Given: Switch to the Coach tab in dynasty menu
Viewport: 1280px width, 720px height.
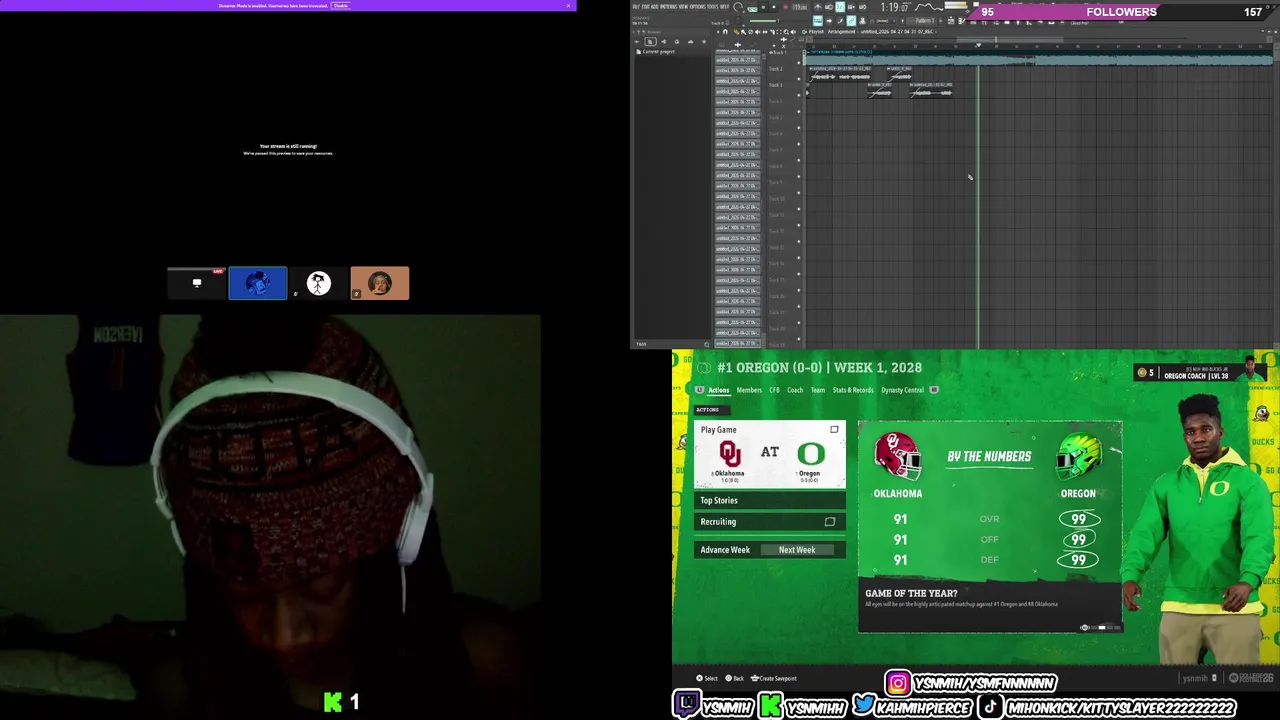Looking at the screenshot, I should pyautogui.click(x=795, y=390).
